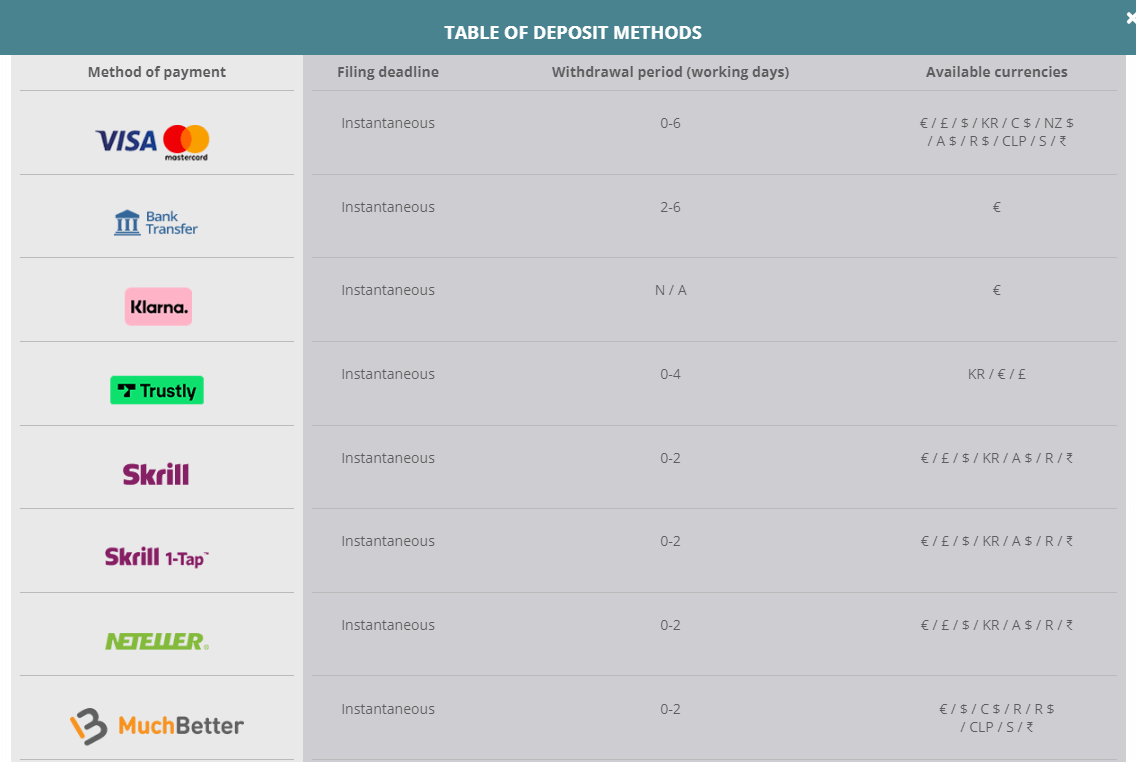This screenshot has width=1136, height=762.
Task: Click Instantaneous in the MuchBetter row
Action: [x=388, y=709]
